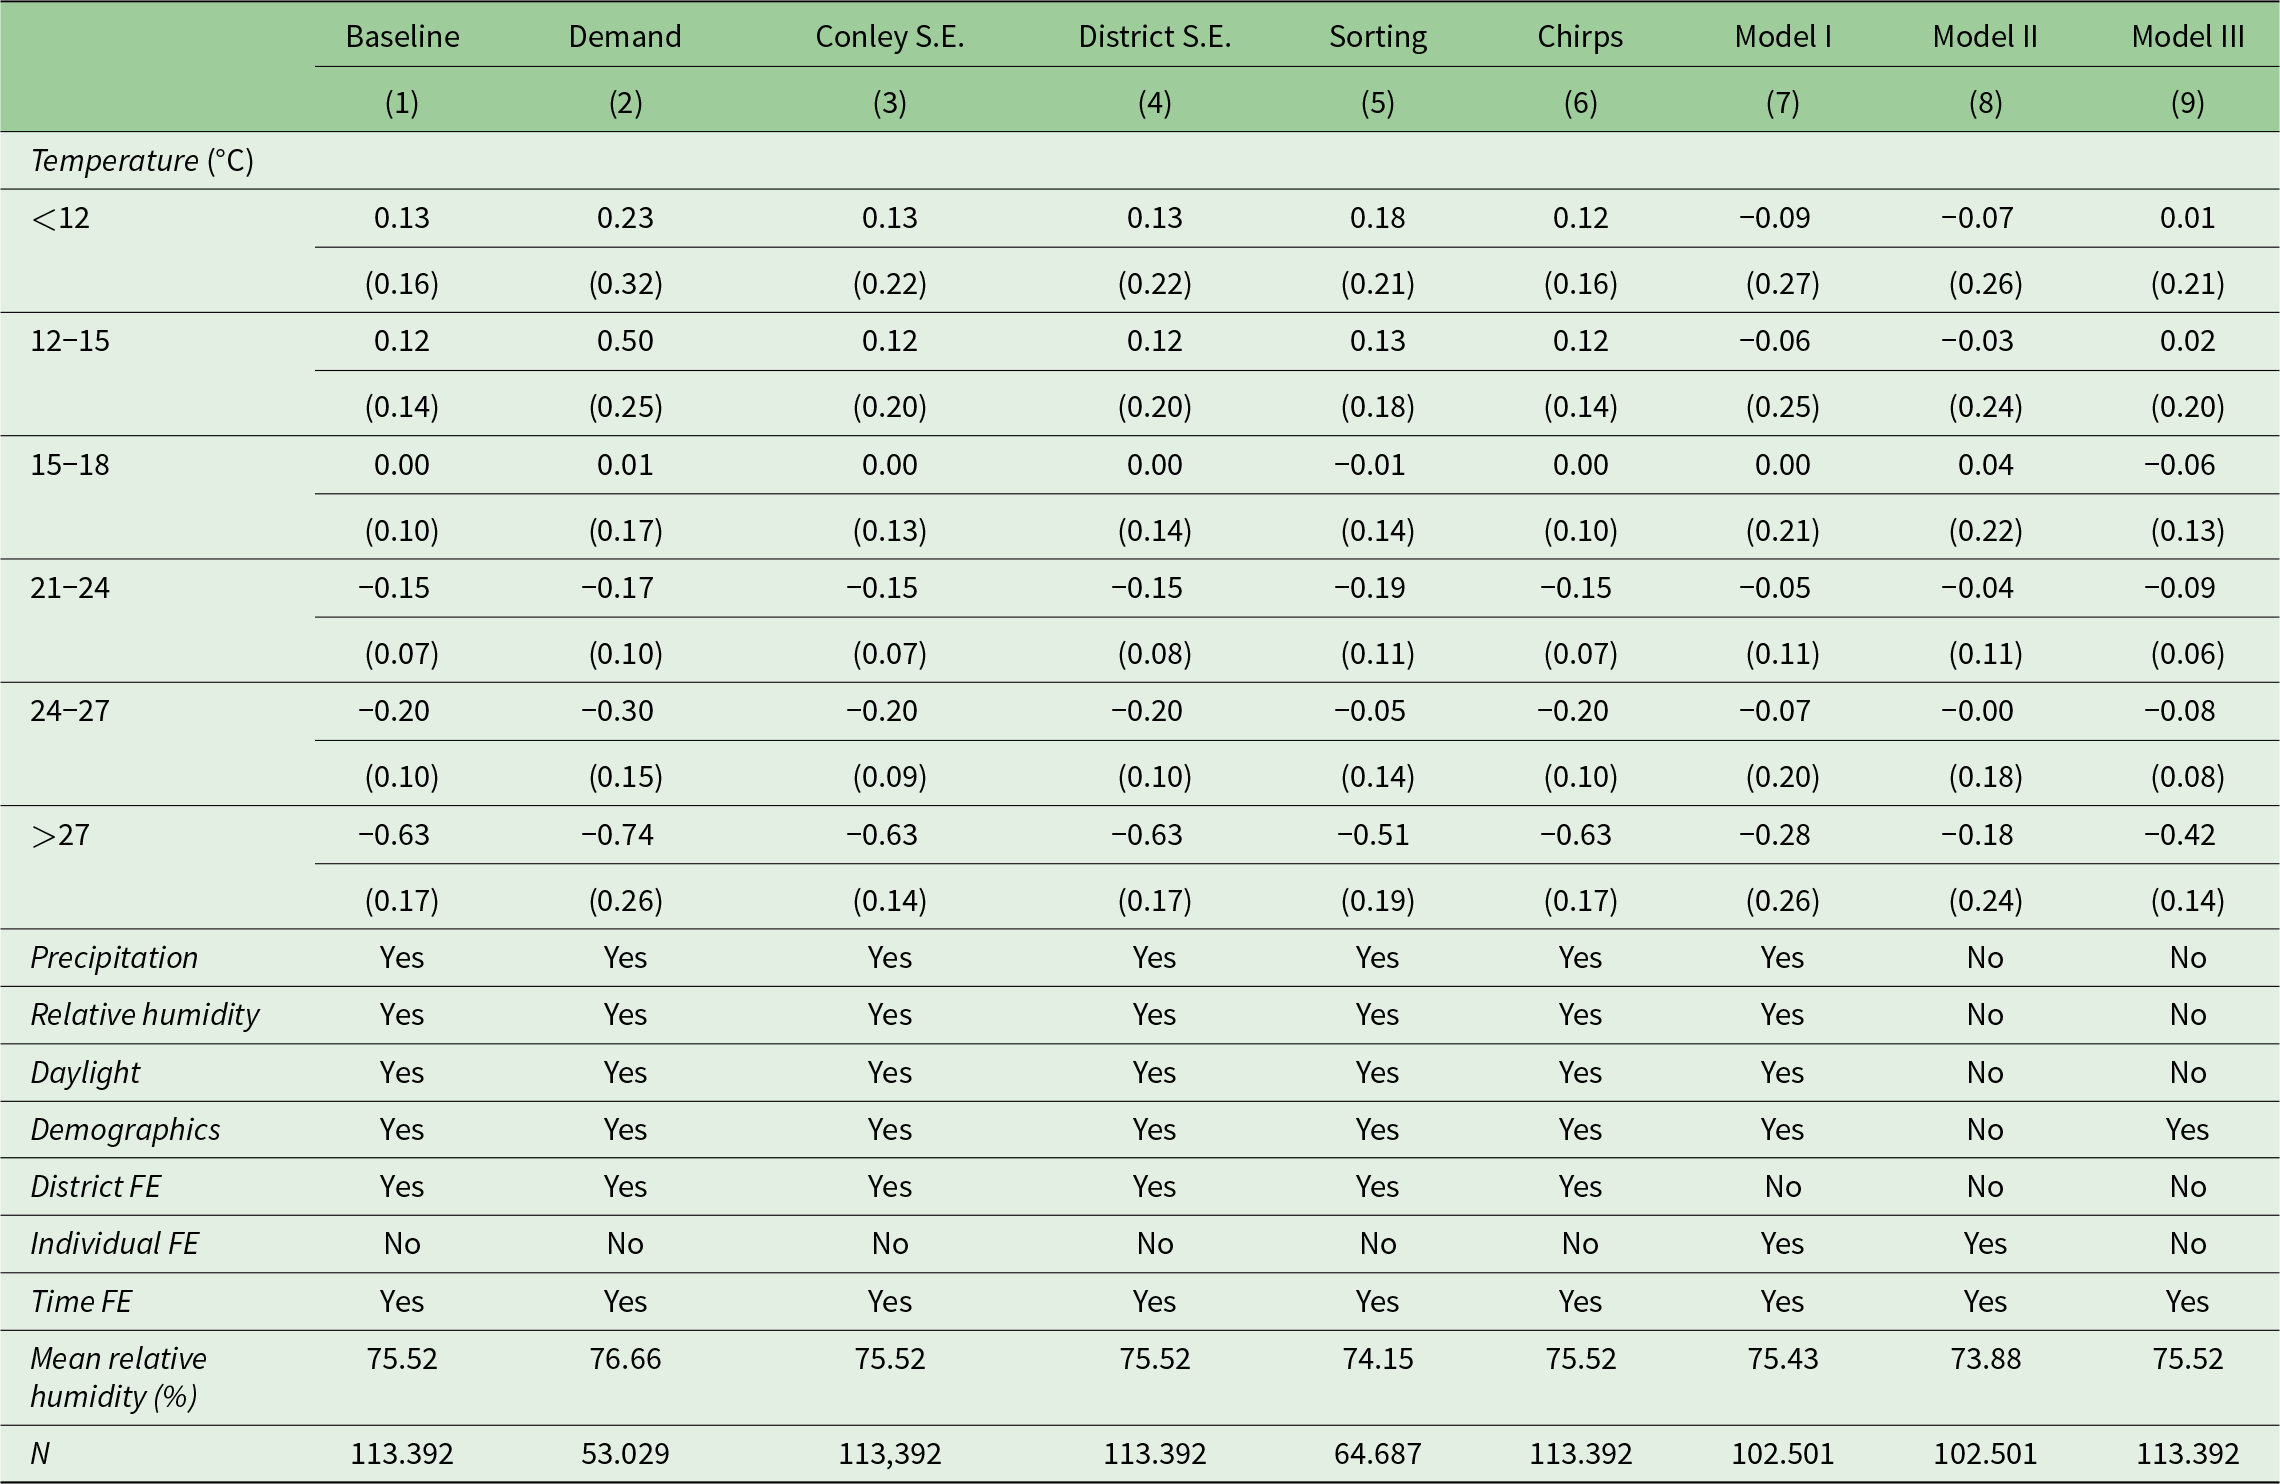Select the Demographics row label

coord(125,1130)
